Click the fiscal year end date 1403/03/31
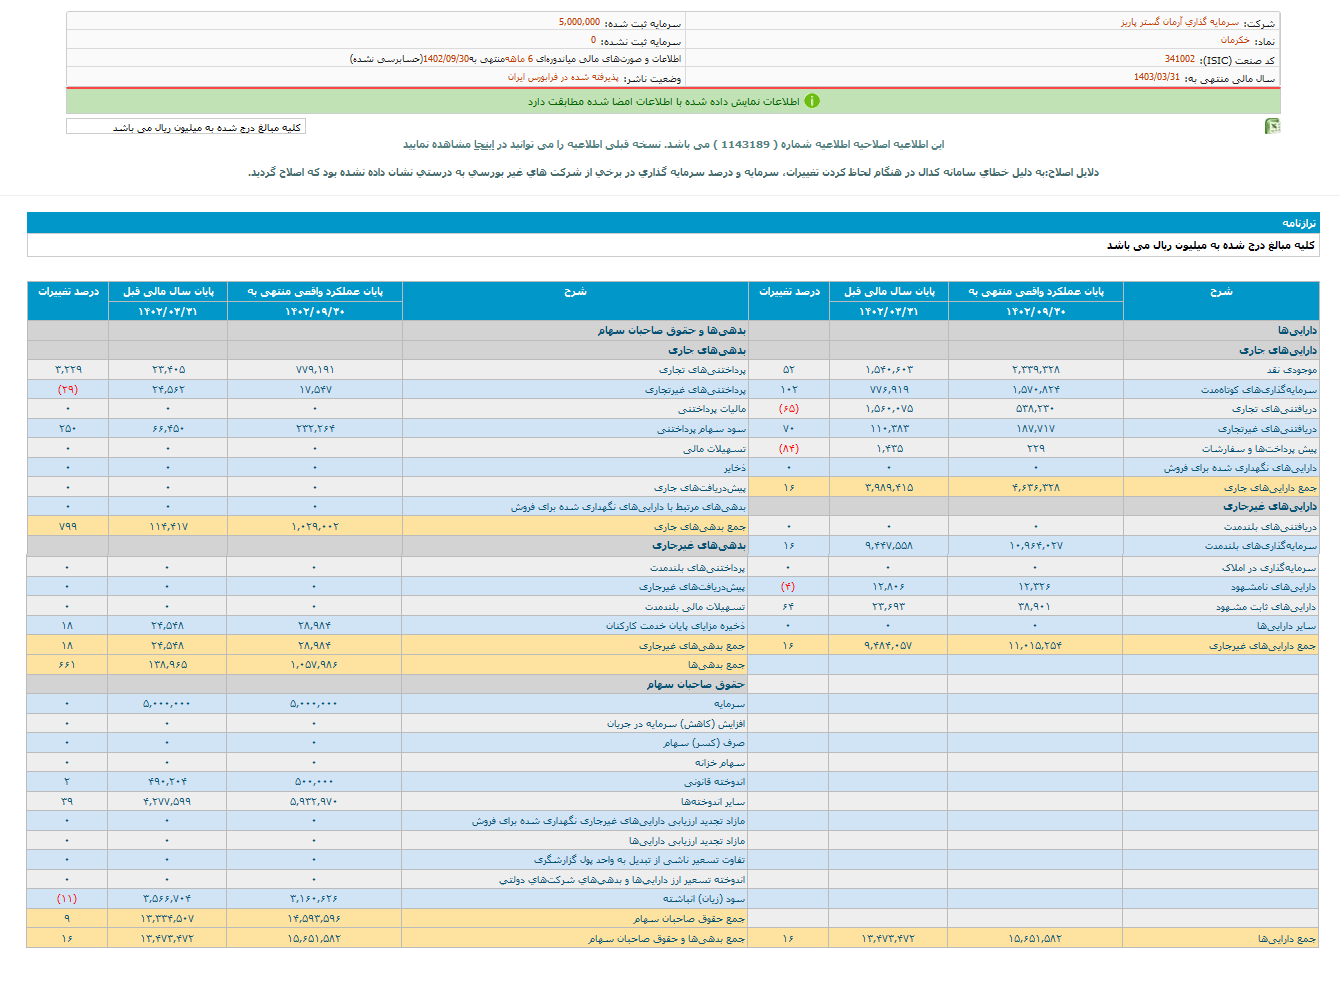1344x1008 pixels. click(1156, 78)
